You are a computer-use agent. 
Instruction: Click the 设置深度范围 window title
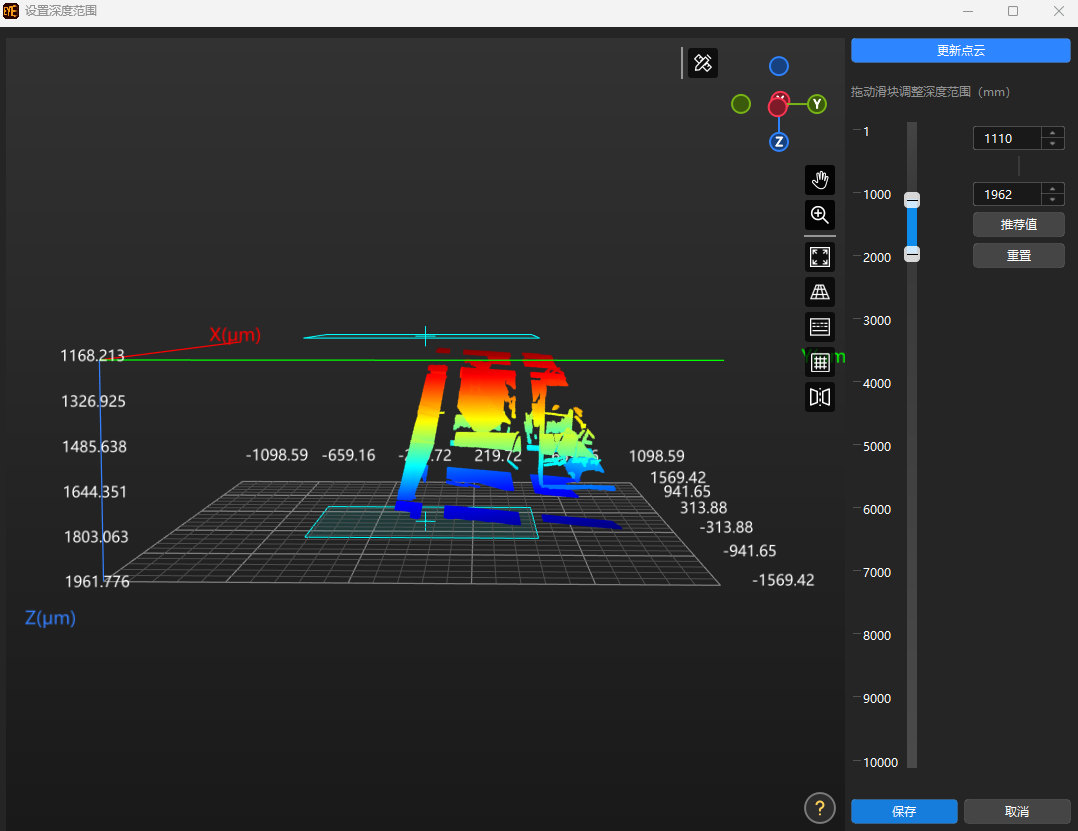[60, 11]
